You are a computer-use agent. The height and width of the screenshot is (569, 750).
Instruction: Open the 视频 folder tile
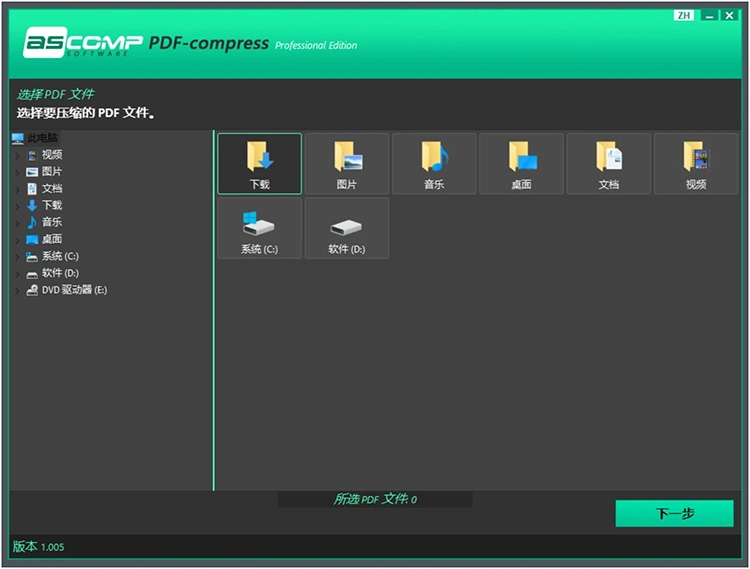pos(695,163)
